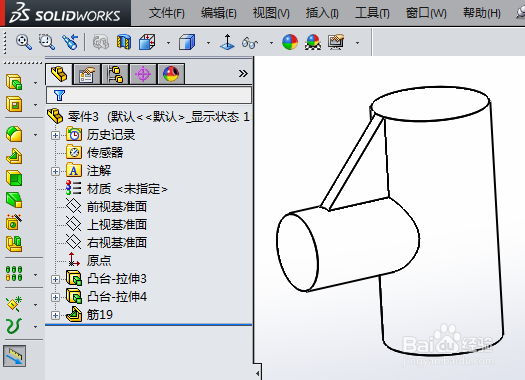This screenshot has width=525, height=380.
Task: Open Display Style dropdown arrow
Action: 208,43
